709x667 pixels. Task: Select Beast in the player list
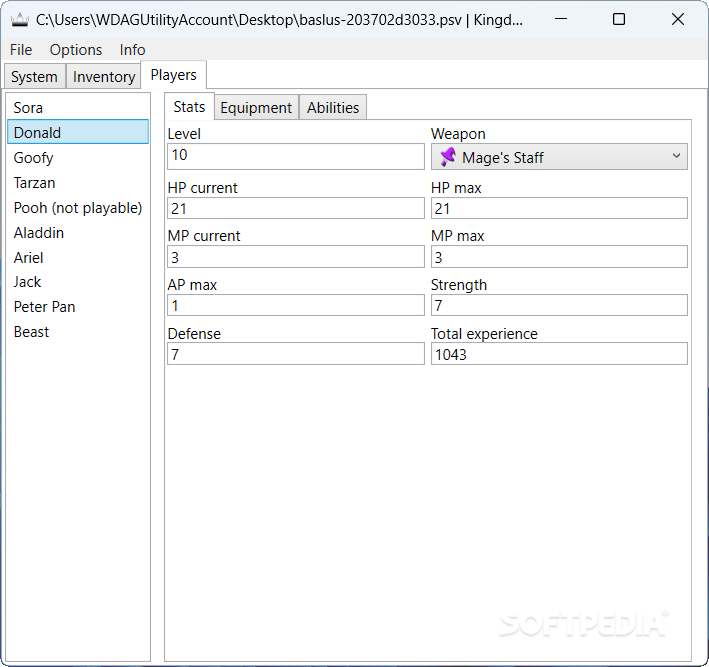click(x=78, y=331)
